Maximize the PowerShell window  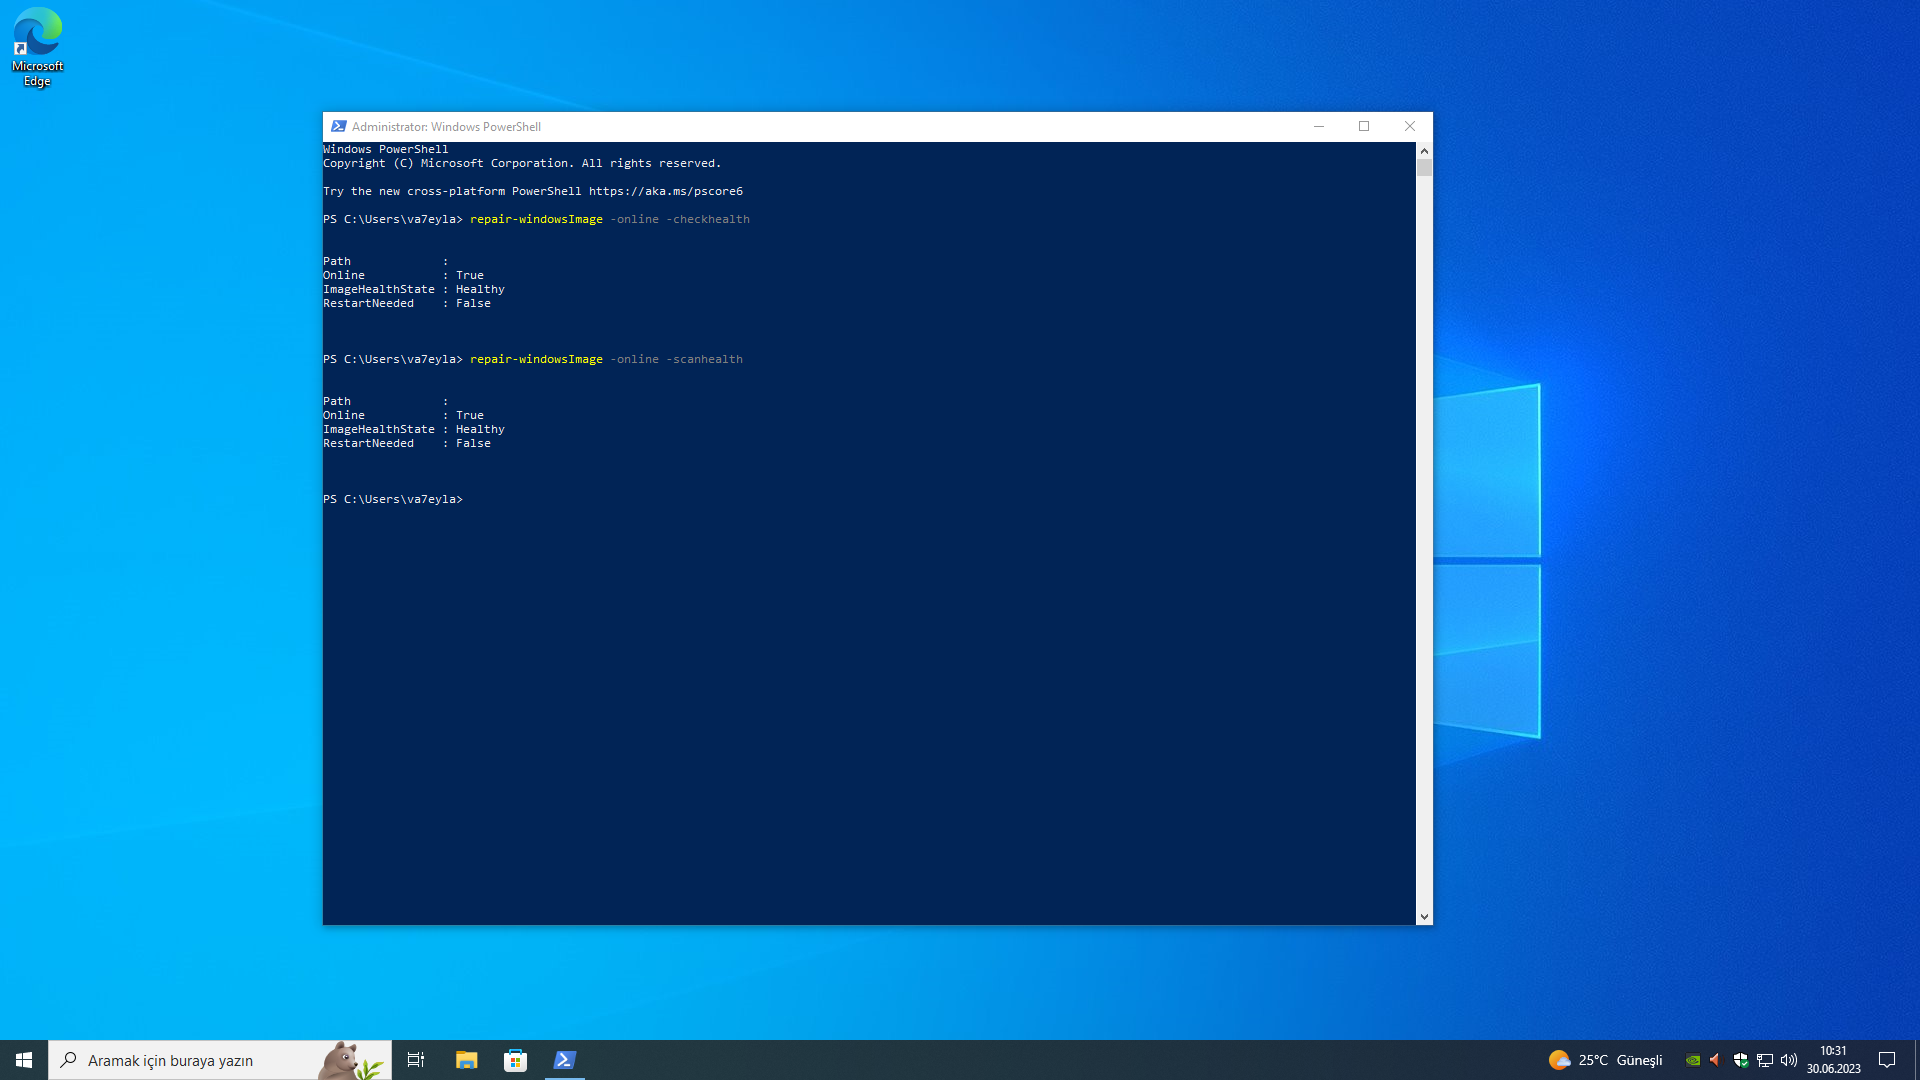[1364, 127]
